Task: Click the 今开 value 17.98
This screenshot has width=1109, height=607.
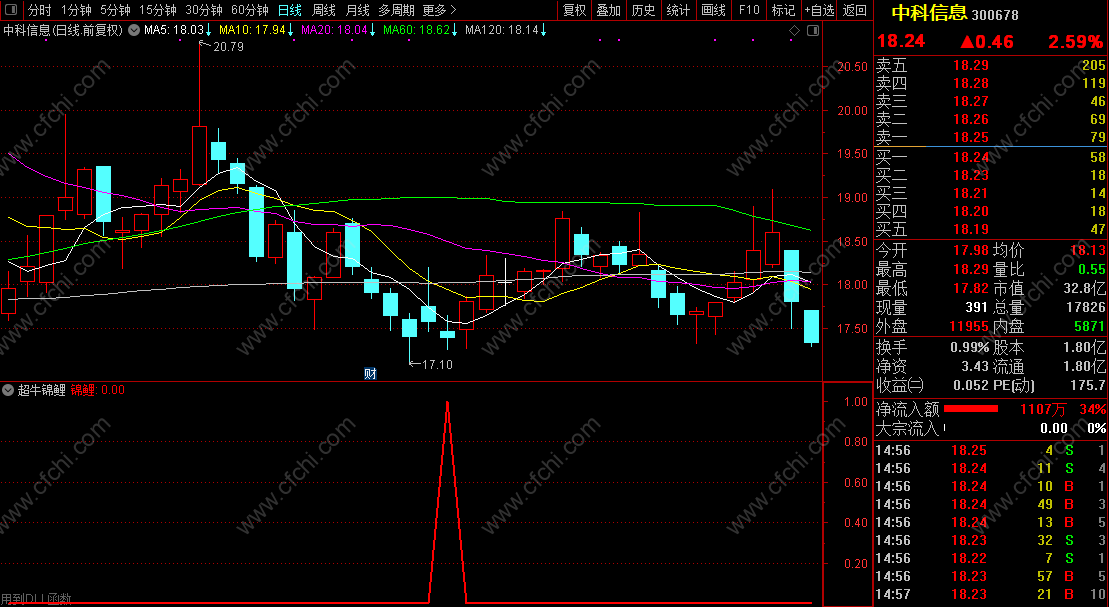Action: click(970, 250)
